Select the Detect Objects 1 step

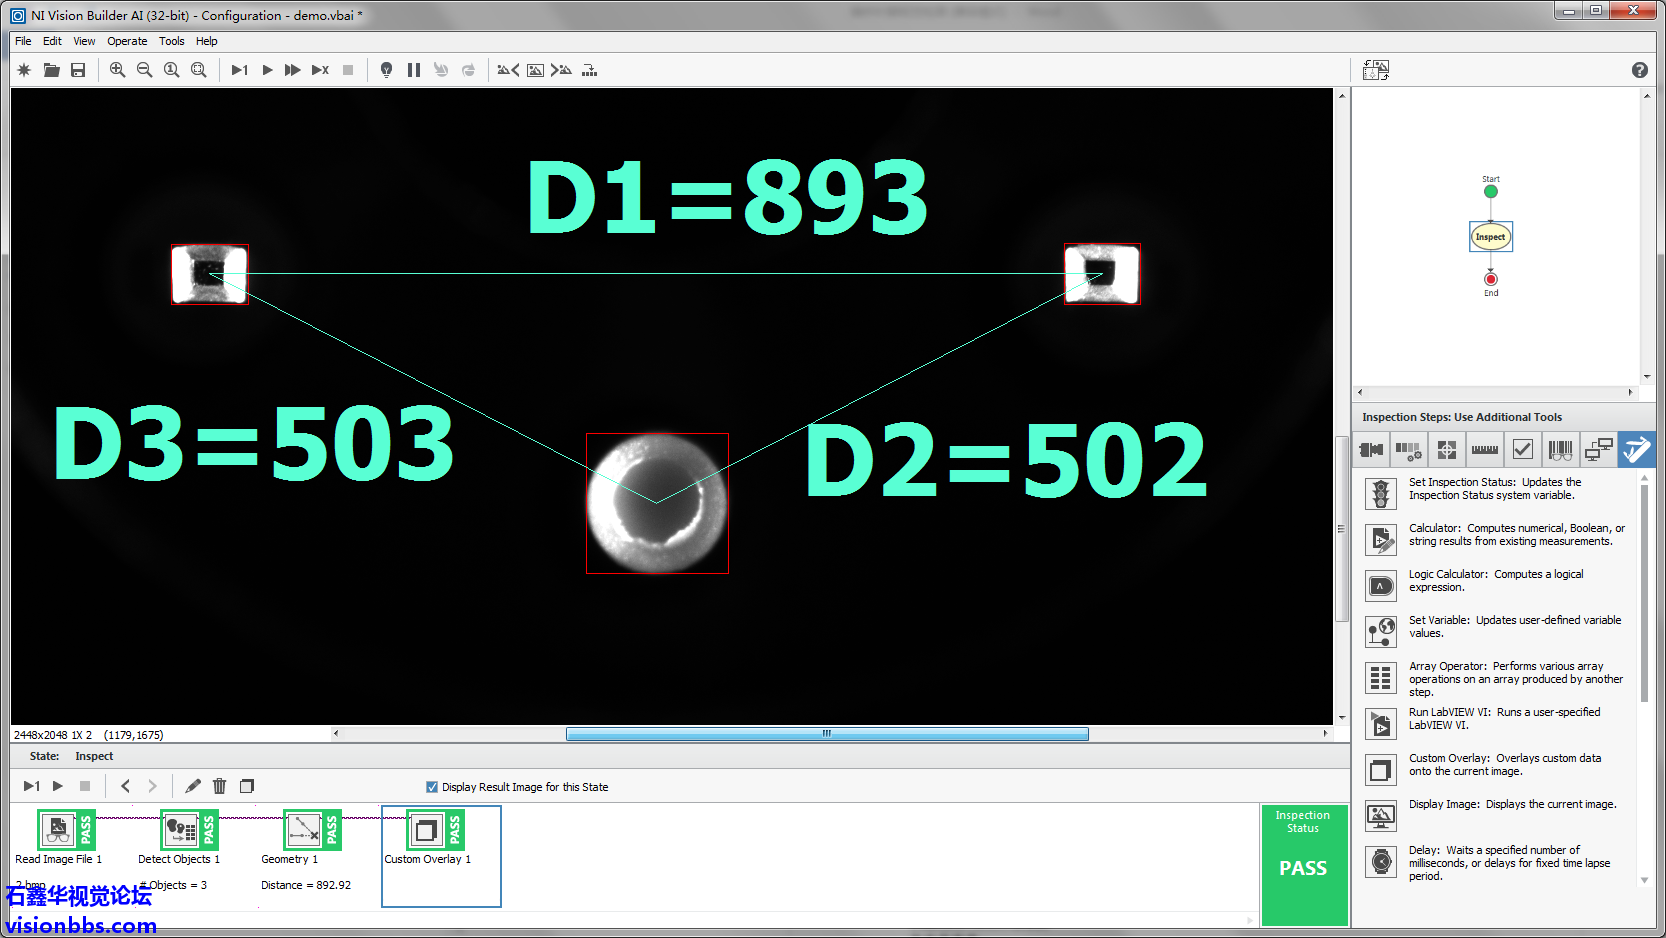click(180, 830)
